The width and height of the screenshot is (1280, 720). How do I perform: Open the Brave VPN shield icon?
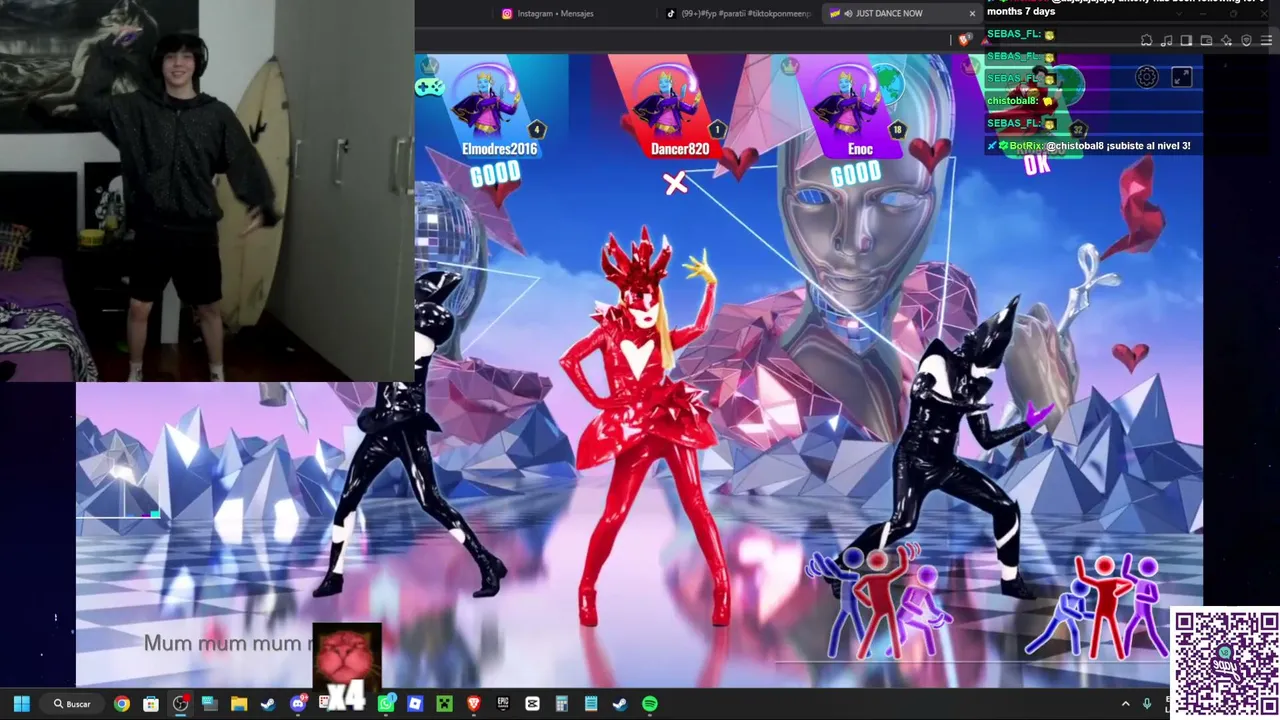(x=1246, y=40)
